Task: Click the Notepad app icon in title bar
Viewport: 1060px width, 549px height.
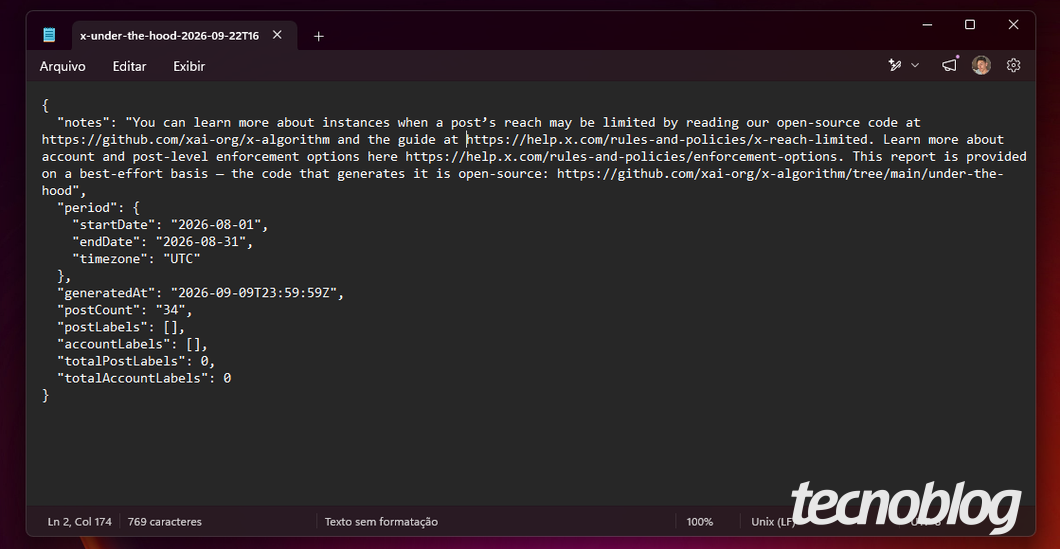Action: pyautogui.click(x=49, y=35)
